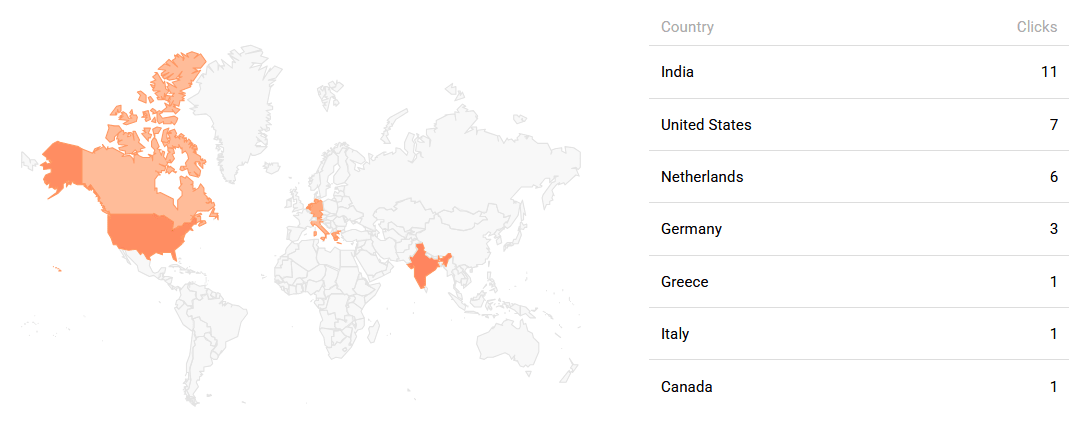The height and width of the screenshot is (427, 1082).
Task: Choose the Germany table row
Action: click(691, 229)
